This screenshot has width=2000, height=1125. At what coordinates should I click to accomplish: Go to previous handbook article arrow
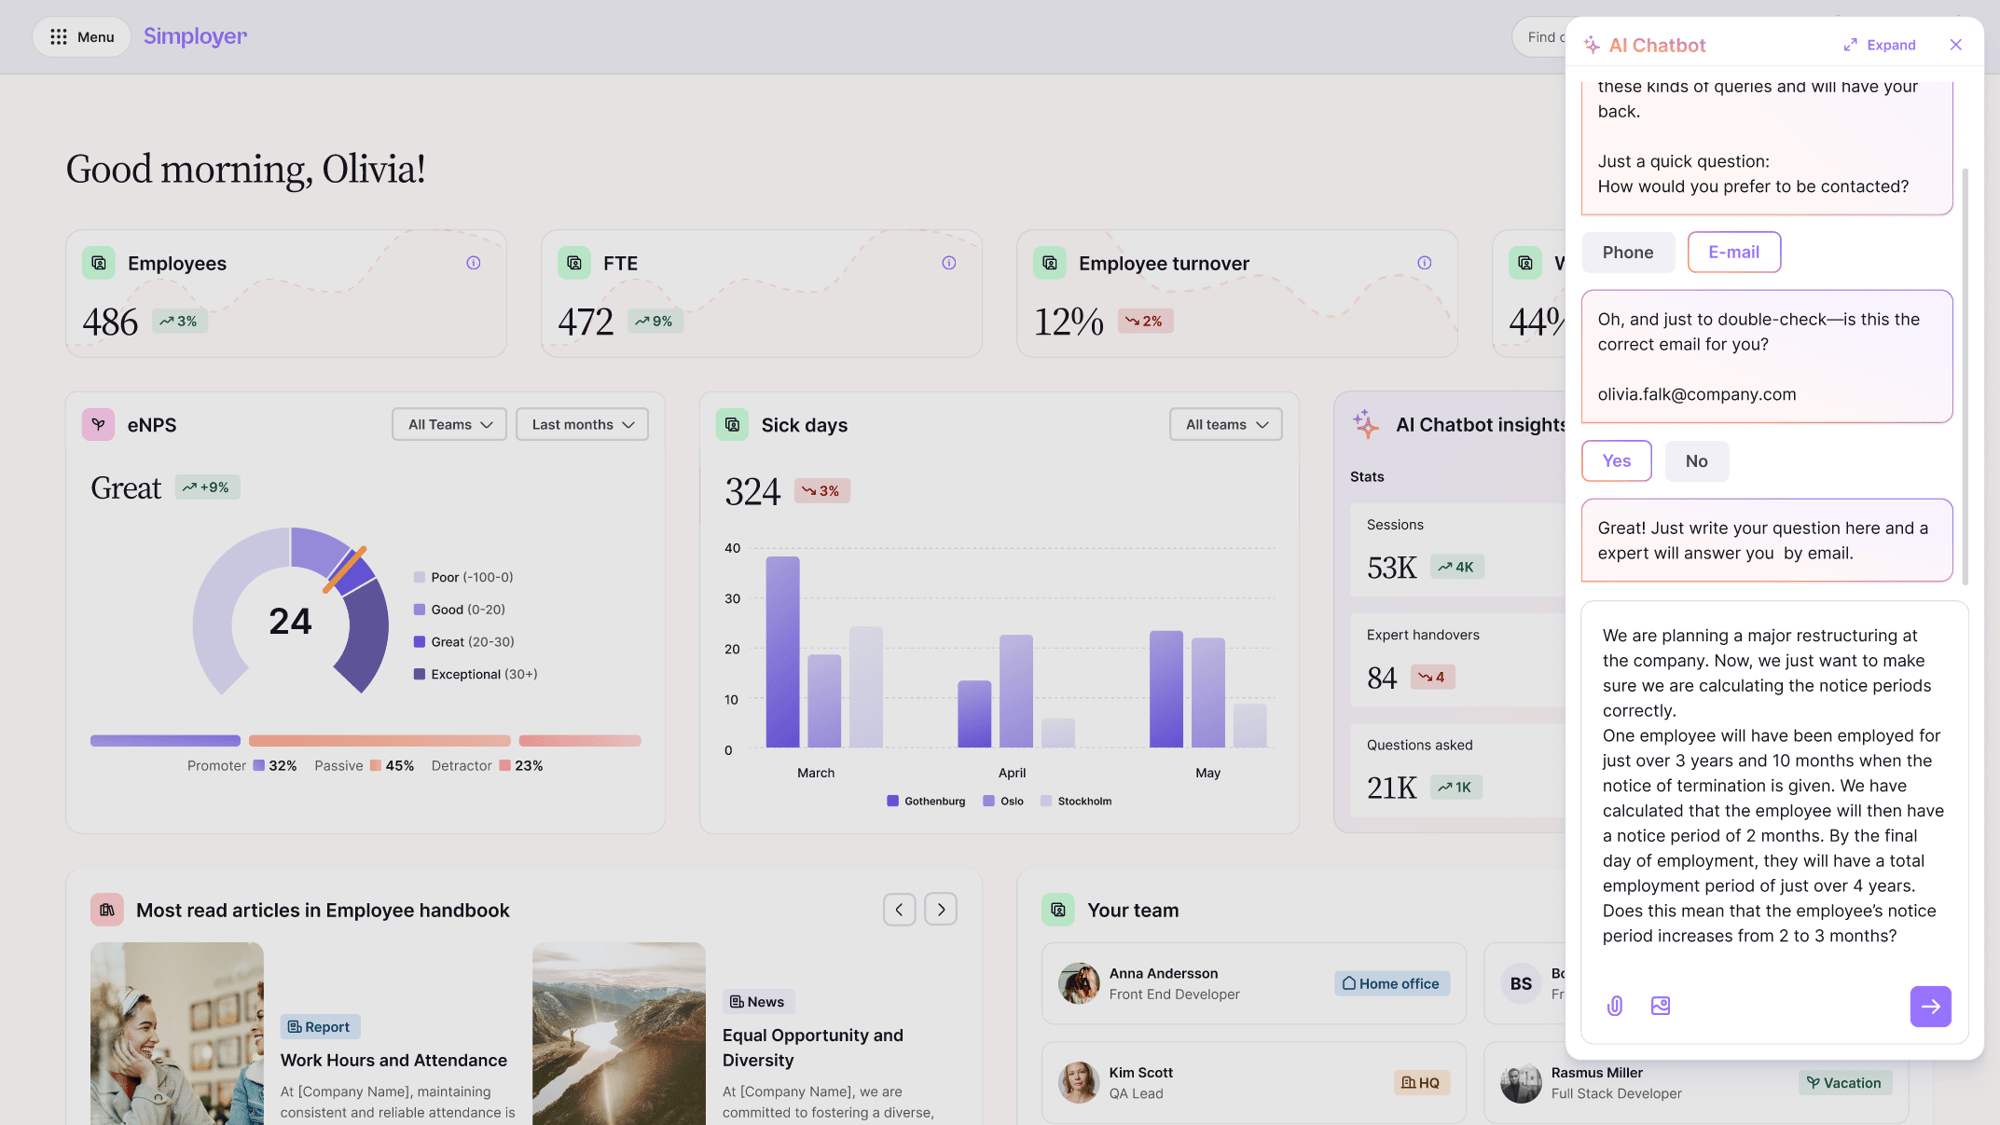pyautogui.click(x=899, y=909)
